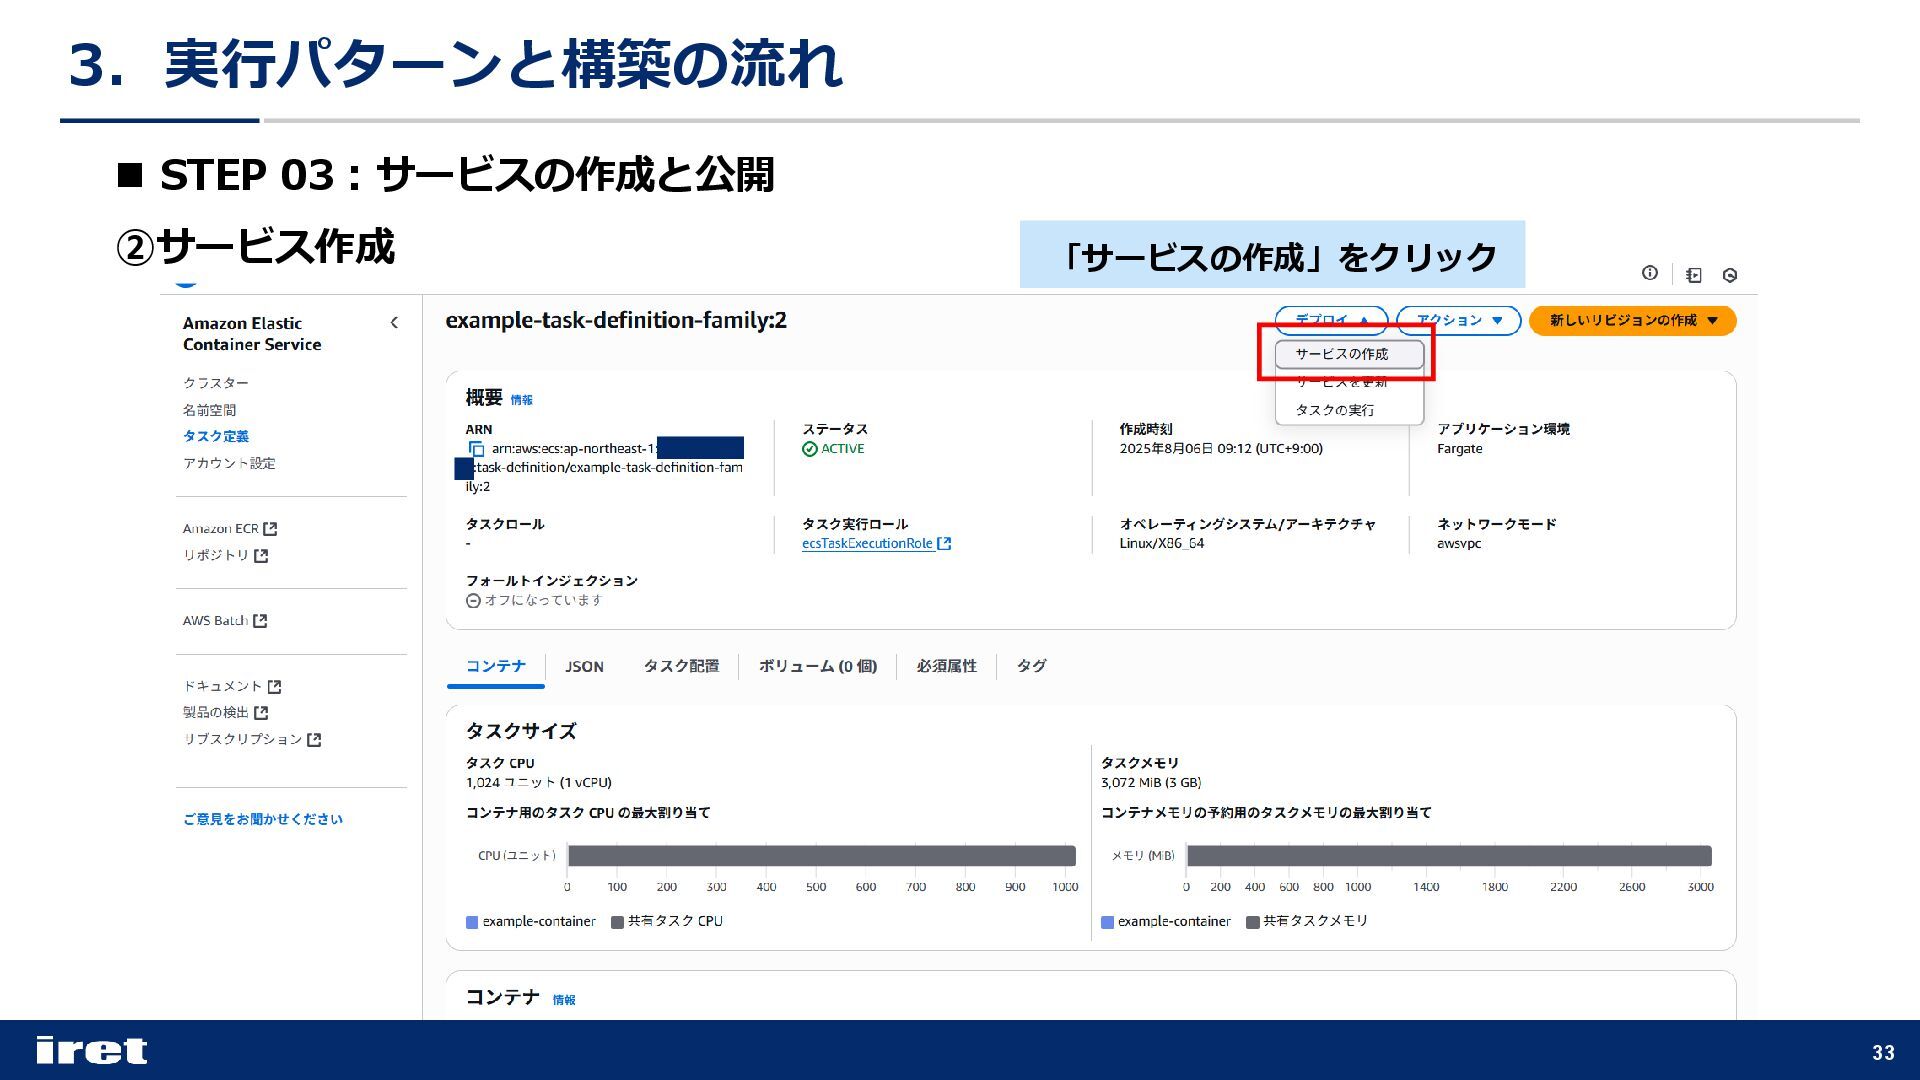Click the オフになっています status text
The image size is (1920, 1080).
click(544, 601)
